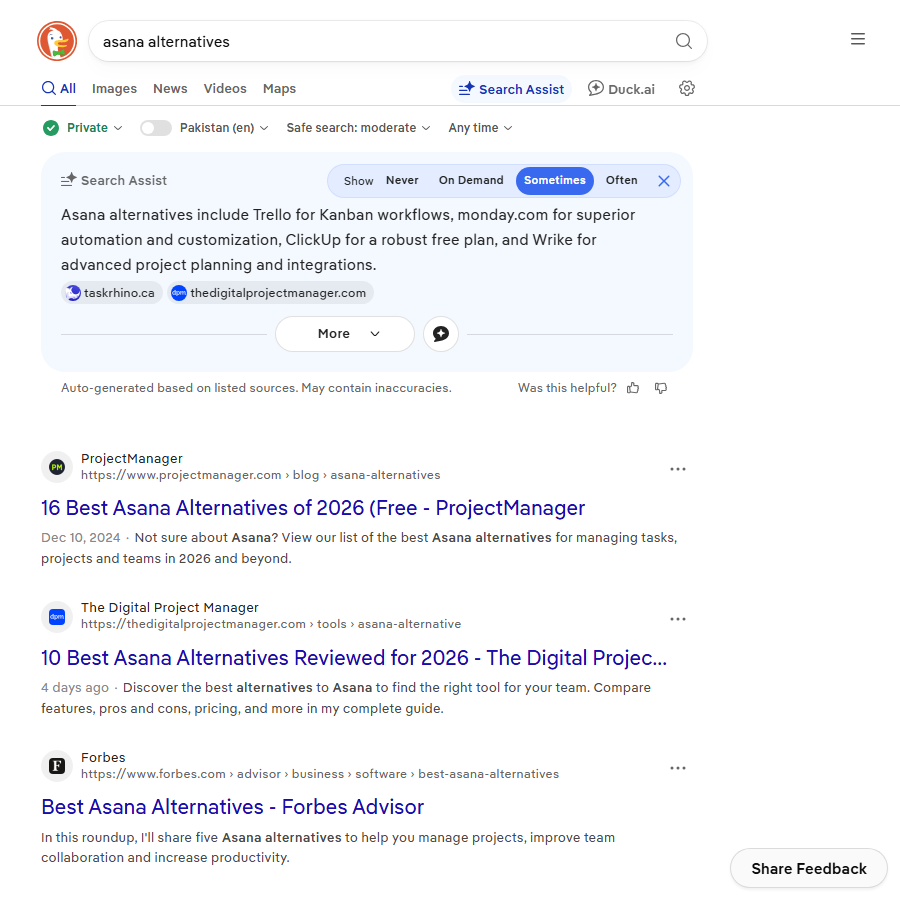The width and height of the screenshot is (900, 900).
Task: Switch to the All tab
Action: pos(59,89)
